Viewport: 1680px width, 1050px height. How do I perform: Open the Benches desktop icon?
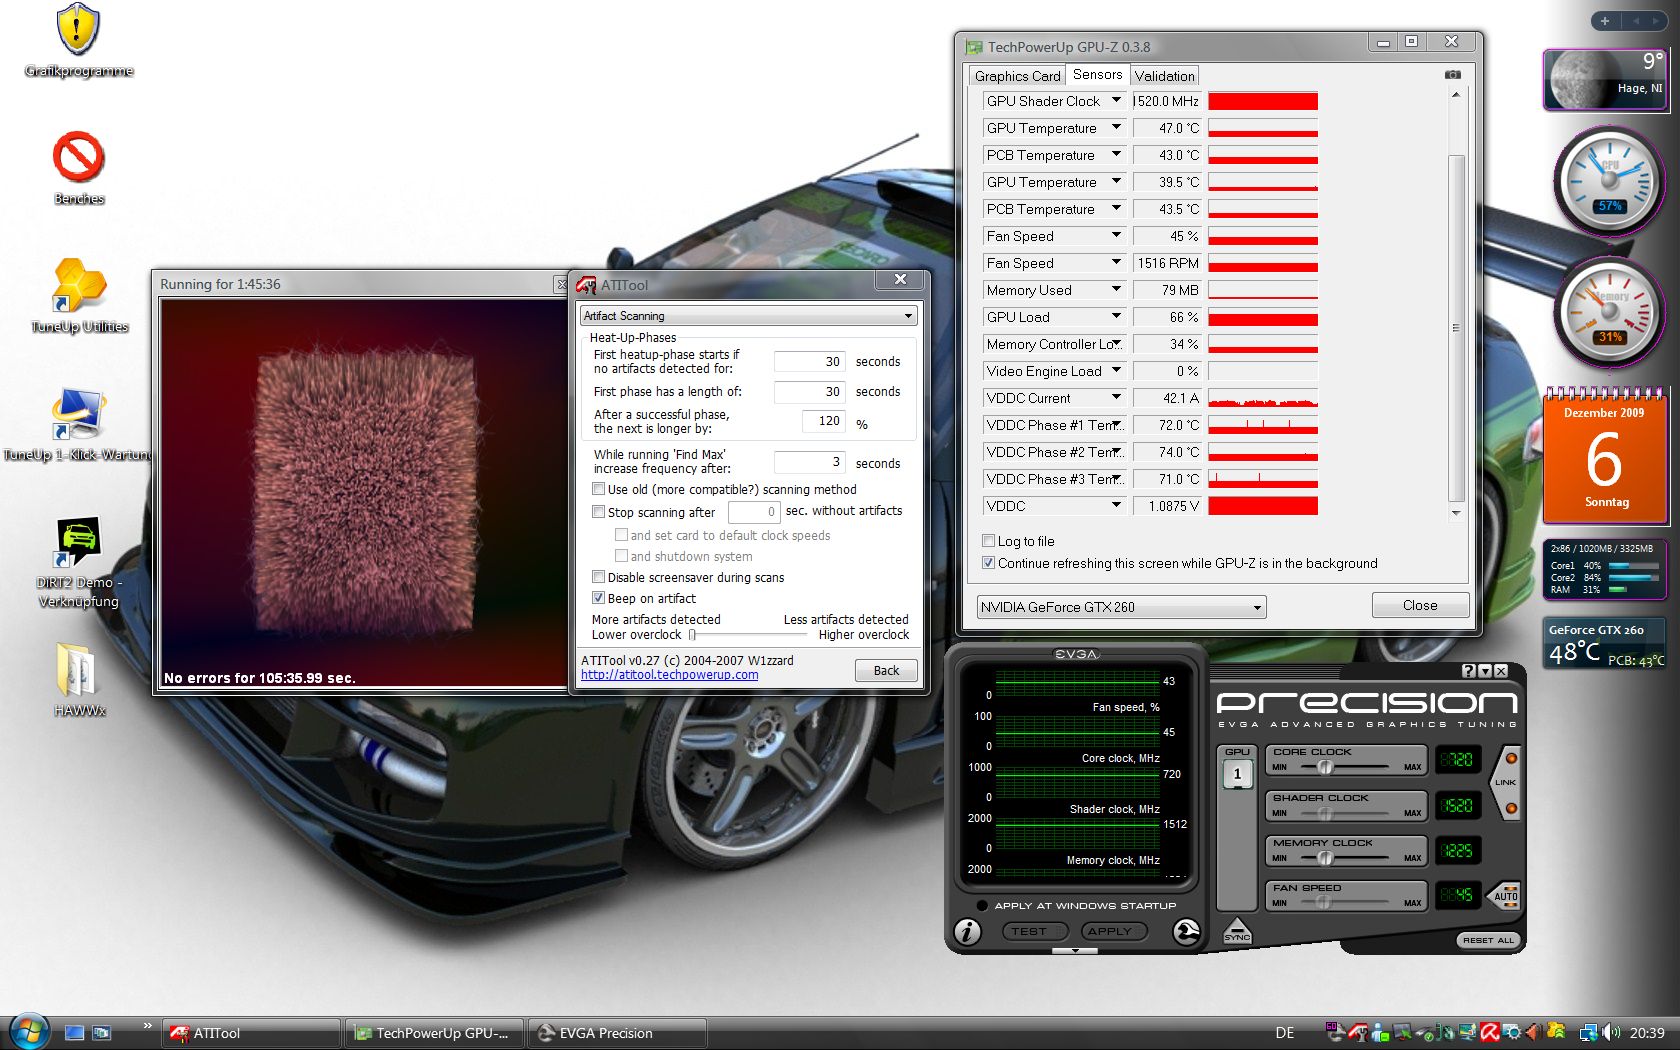pos(78,168)
